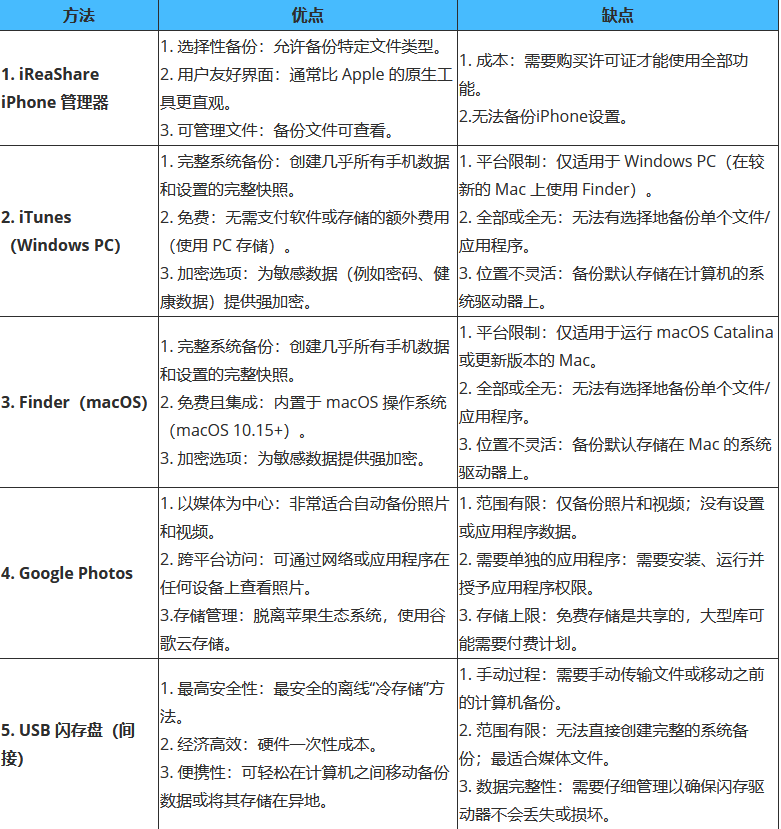Click 存储上限：免费存储是共享的
The height and width of the screenshot is (829, 781).
click(x=612, y=630)
